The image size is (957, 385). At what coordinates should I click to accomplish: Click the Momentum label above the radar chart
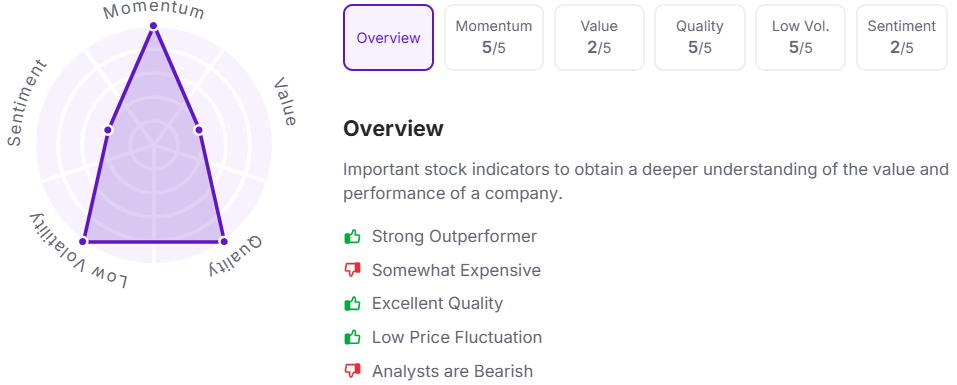(154, 10)
